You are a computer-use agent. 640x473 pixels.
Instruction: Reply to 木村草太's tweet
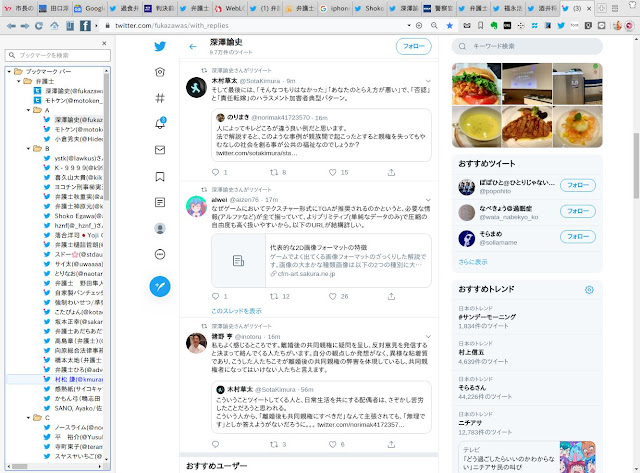(216, 172)
